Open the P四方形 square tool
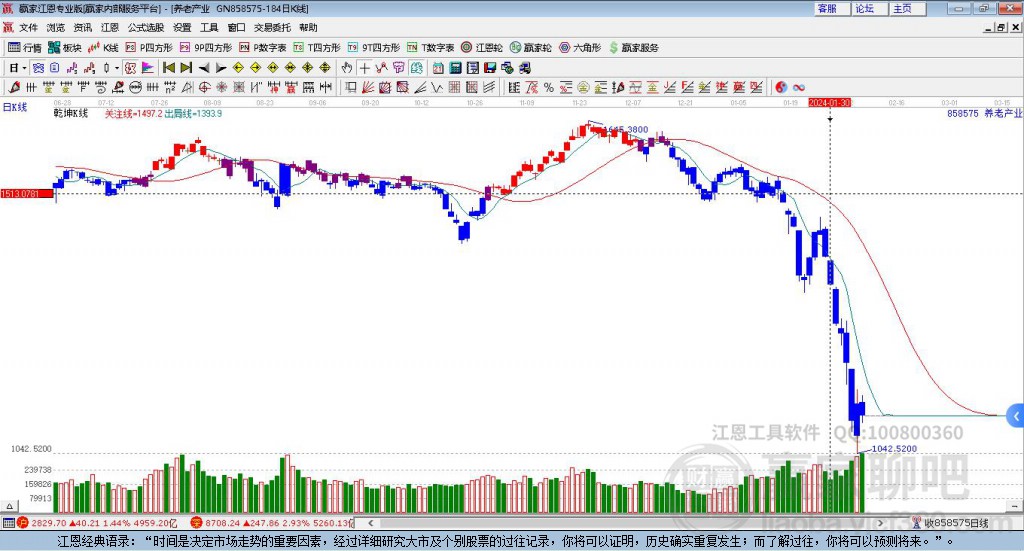The height and width of the screenshot is (551, 1024). tap(149, 48)
